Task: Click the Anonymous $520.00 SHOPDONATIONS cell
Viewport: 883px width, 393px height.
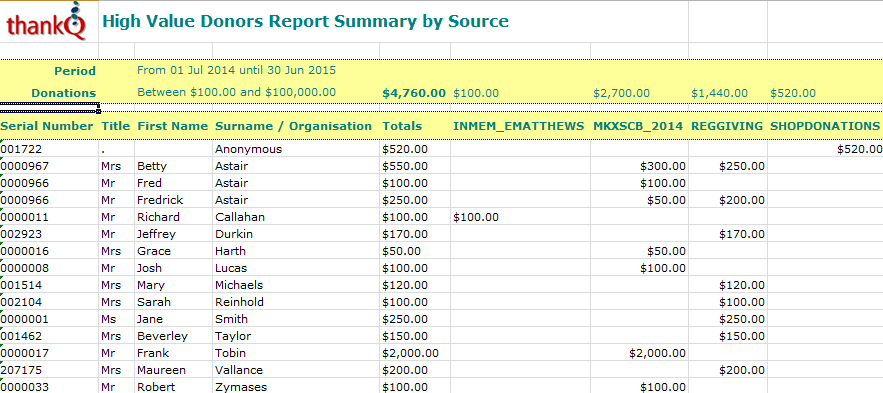Action: pos(859,149)
